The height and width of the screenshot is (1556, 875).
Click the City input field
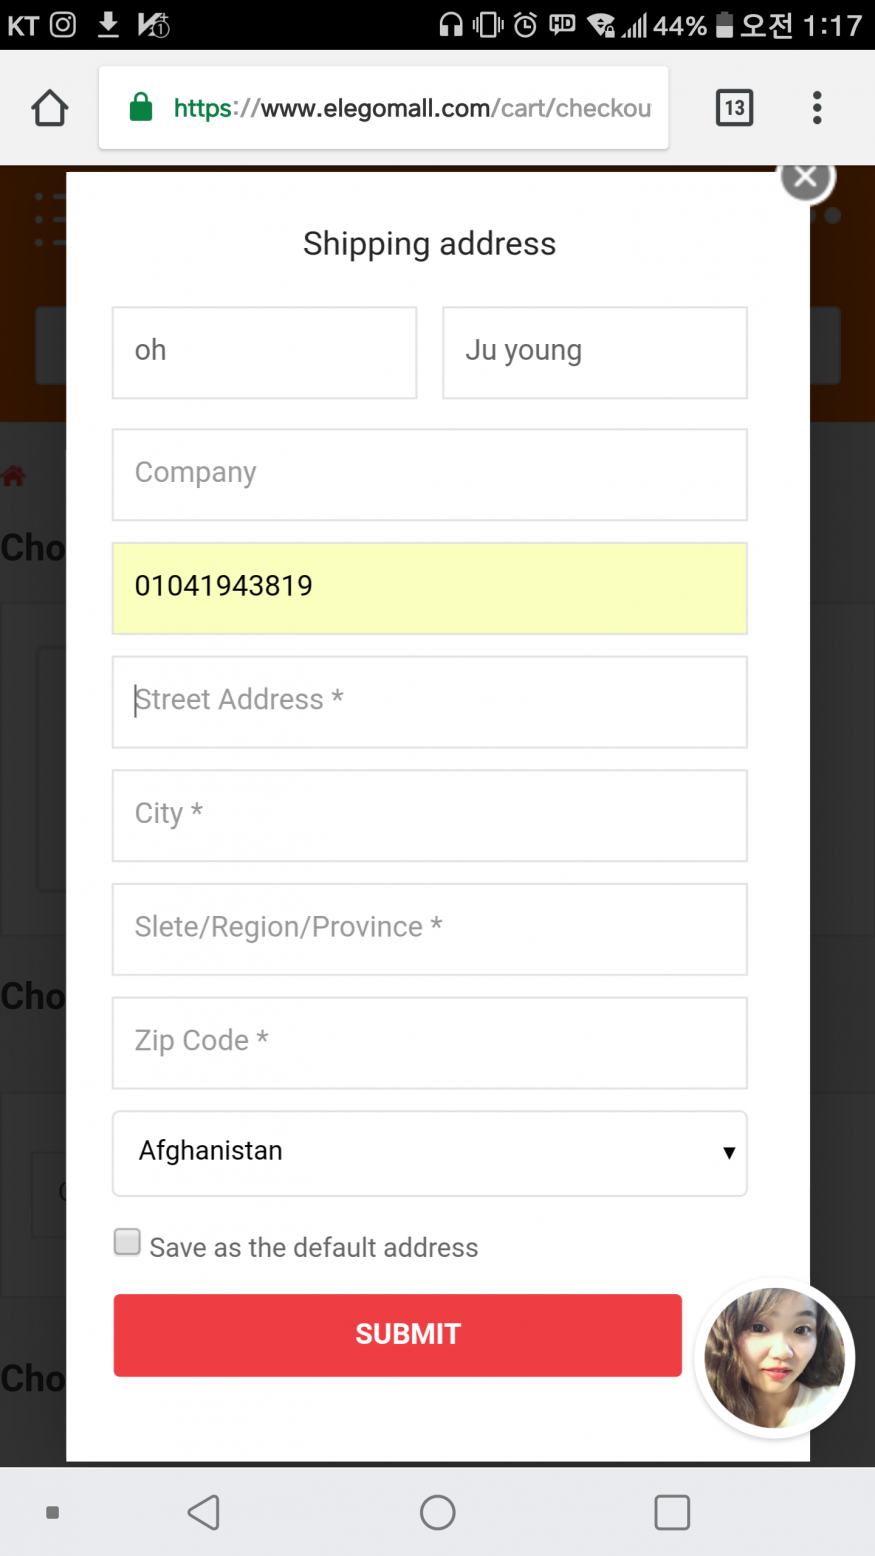point(429,815)
